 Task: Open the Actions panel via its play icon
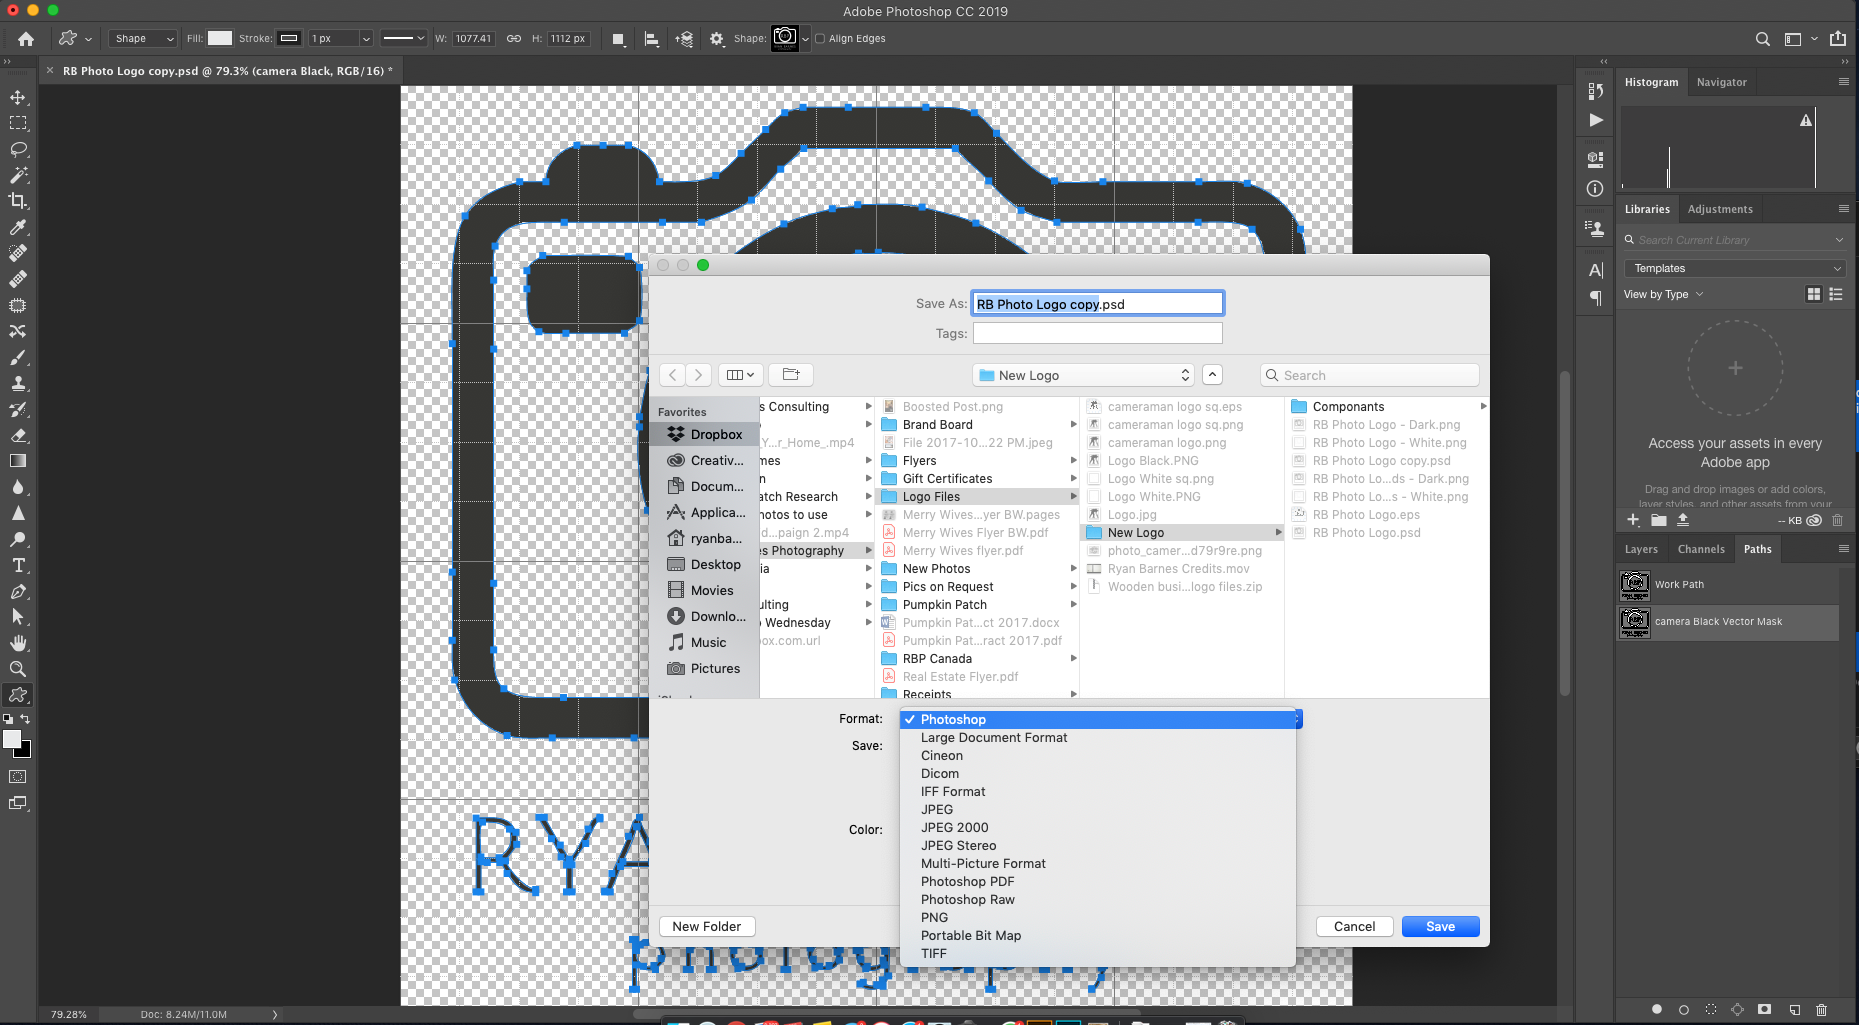click(x=1595, y=120)
